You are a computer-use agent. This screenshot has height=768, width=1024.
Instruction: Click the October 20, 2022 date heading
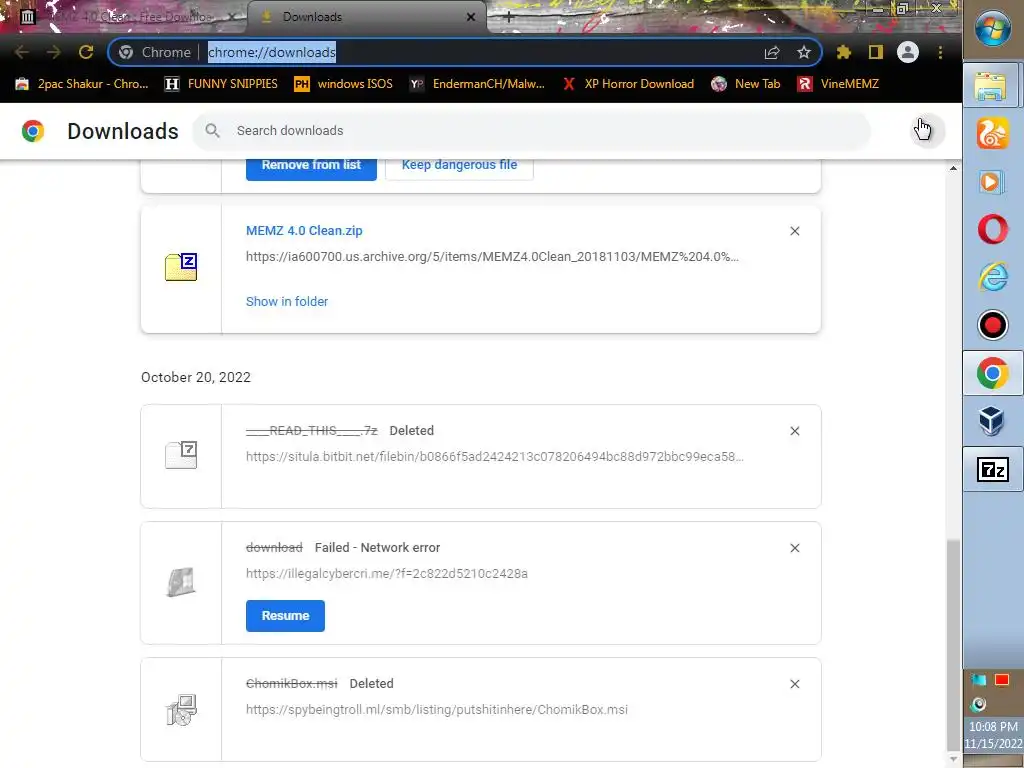(x=196, y=377)
